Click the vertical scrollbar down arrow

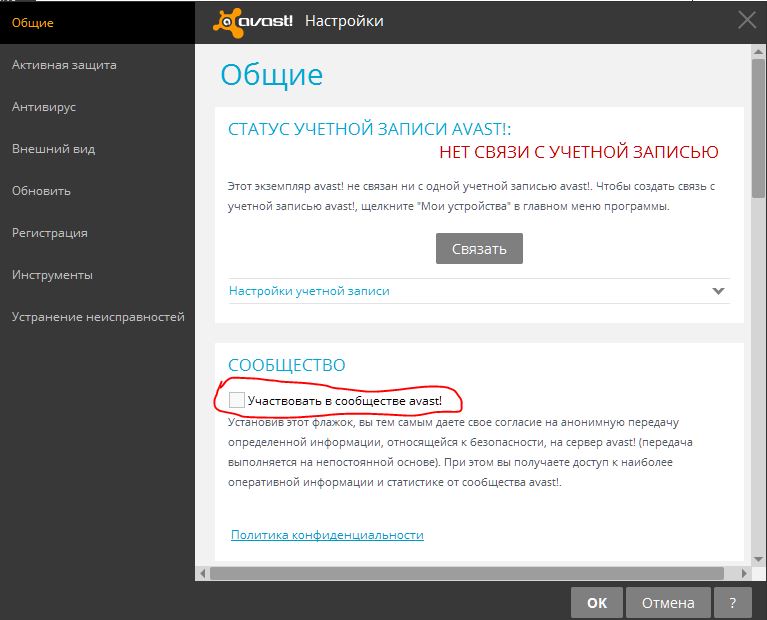point(759,559)
